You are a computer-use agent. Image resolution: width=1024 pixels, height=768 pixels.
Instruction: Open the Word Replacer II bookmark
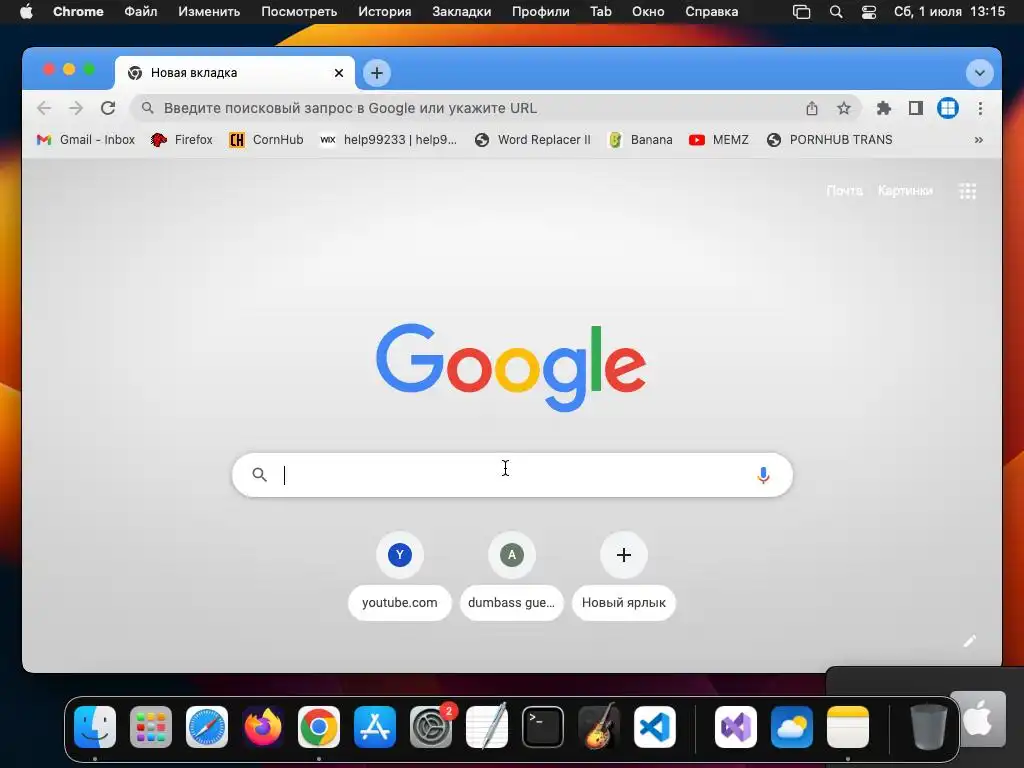click(x=533, y=140)
